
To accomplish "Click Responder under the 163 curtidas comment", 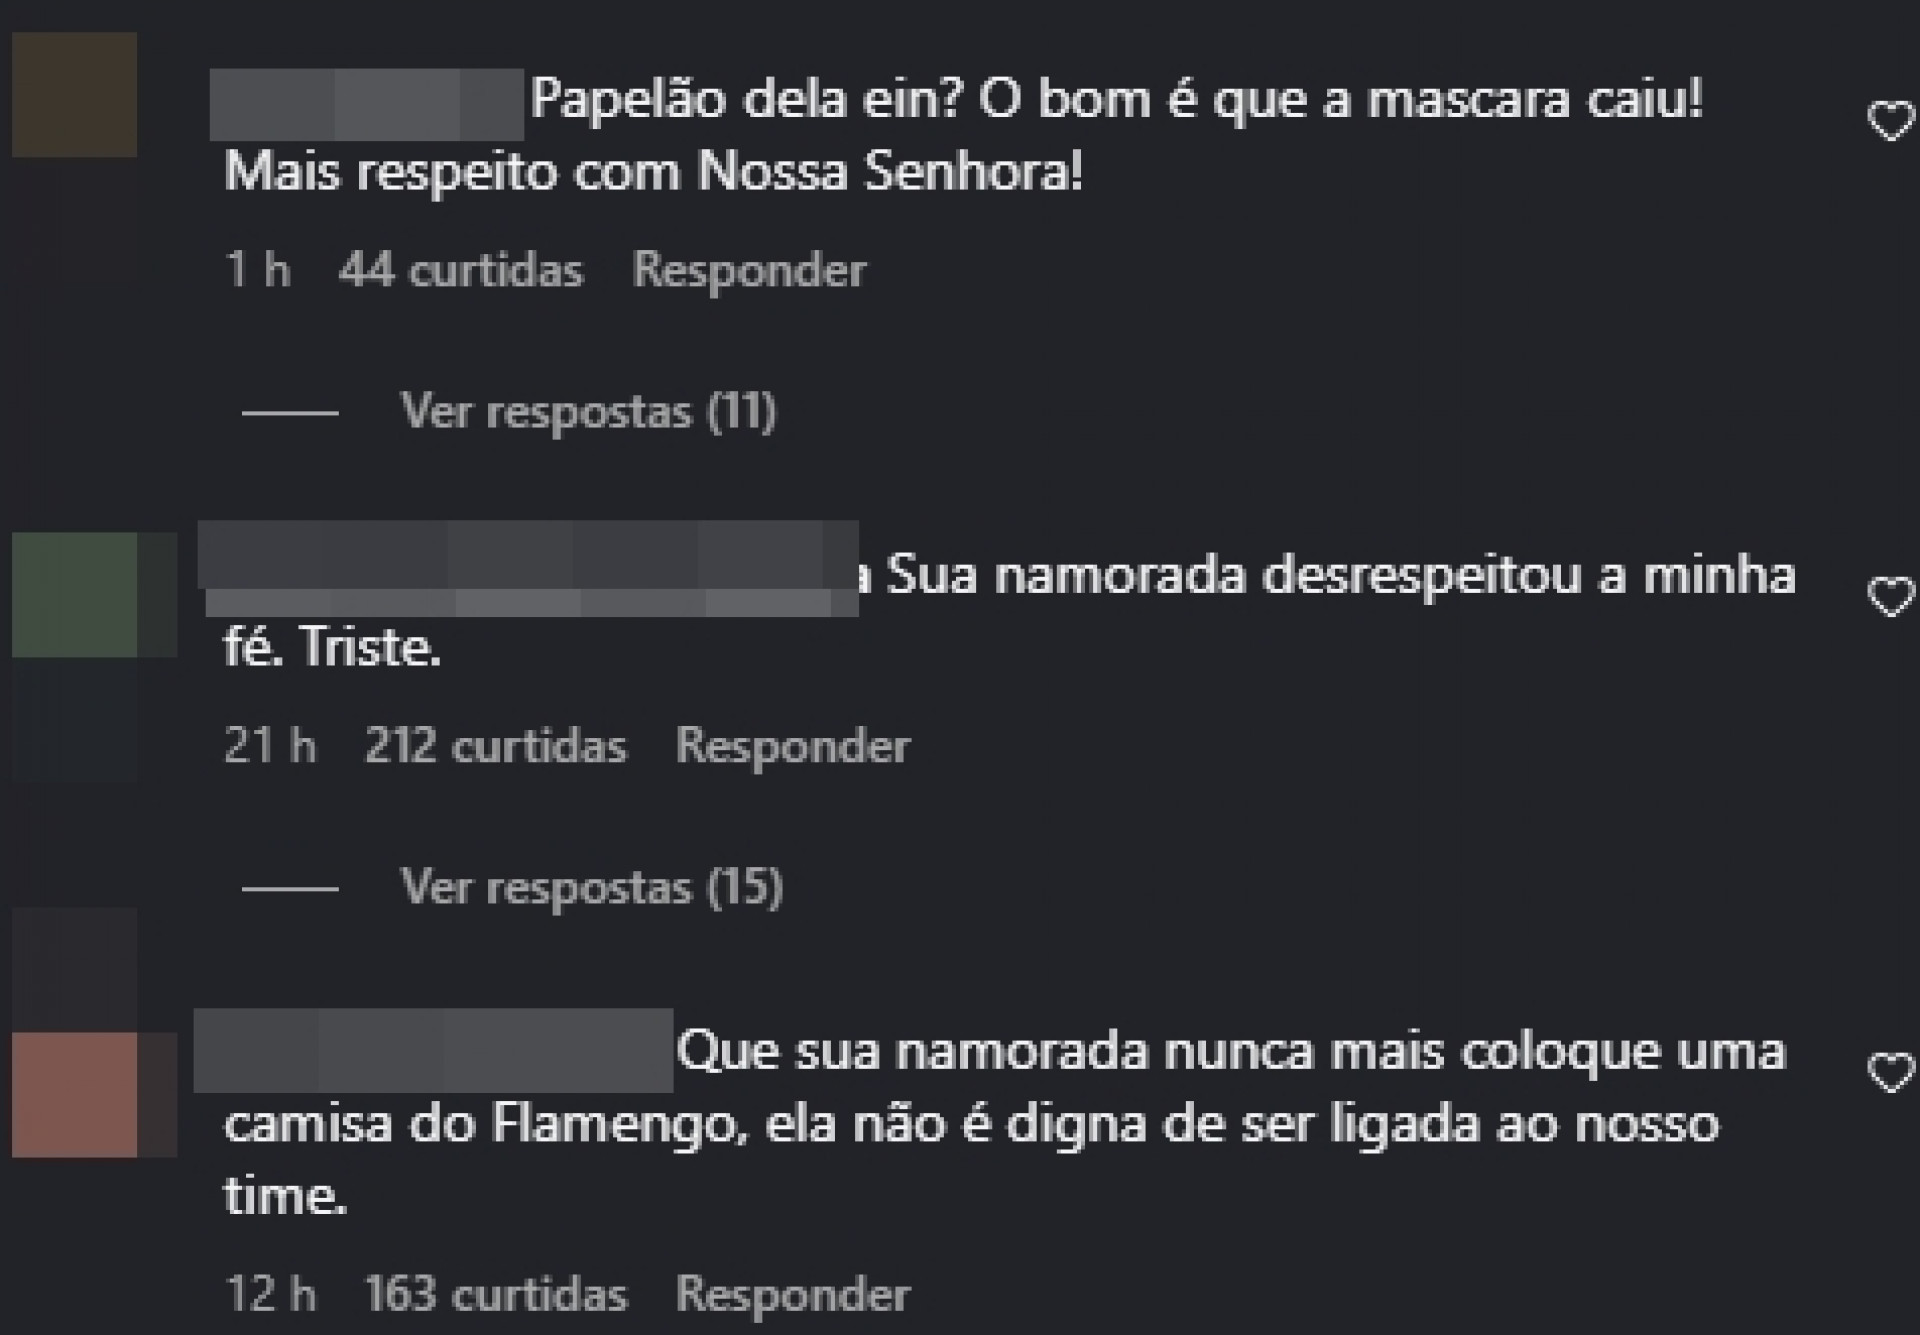I will (792, 1294).
